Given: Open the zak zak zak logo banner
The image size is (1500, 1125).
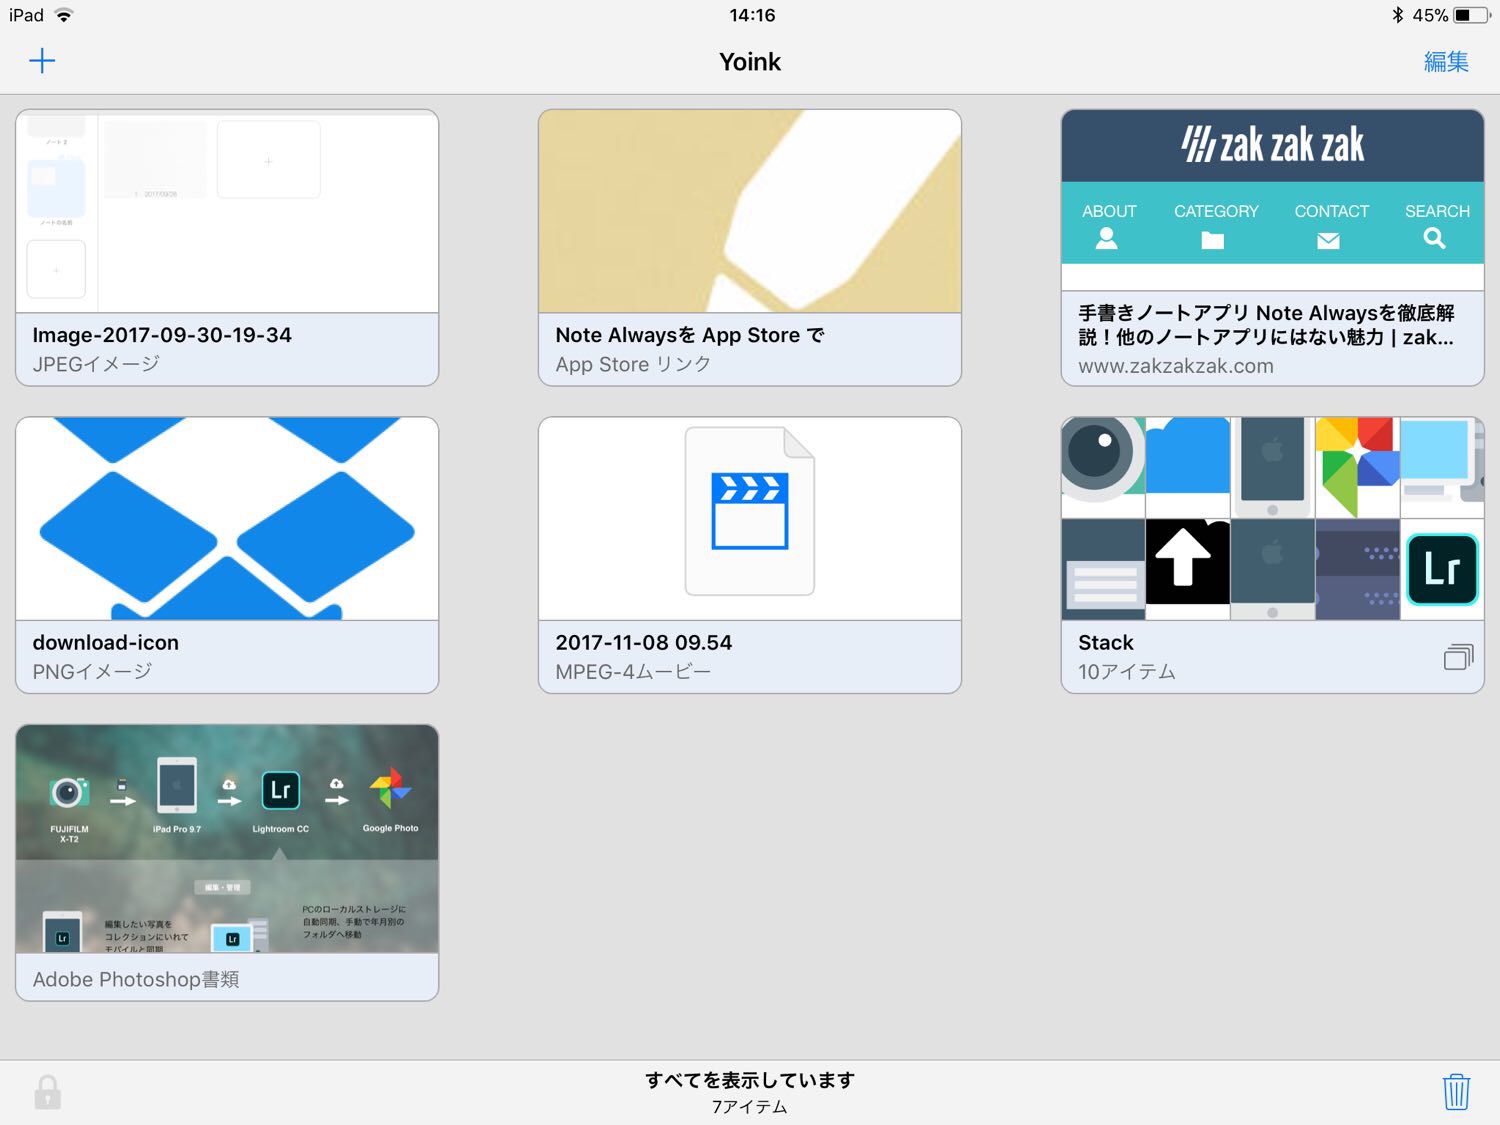Looking at the screenshot, I should [1273, 146].
